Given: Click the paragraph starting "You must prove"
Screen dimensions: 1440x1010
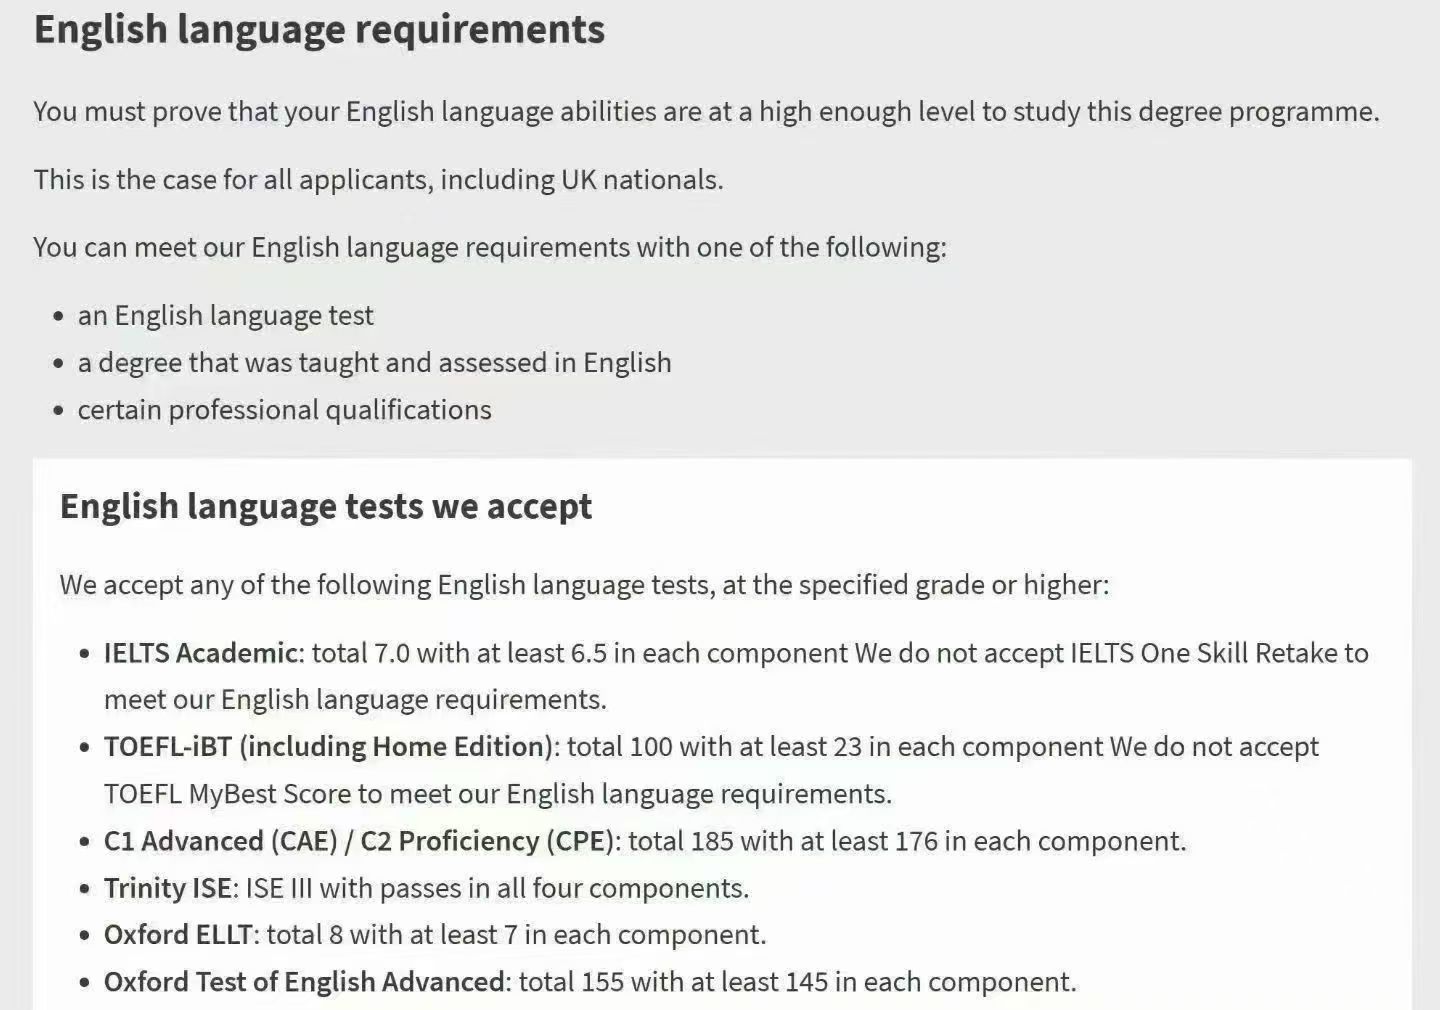Looking at the screenshot, I should coord(705,111).
